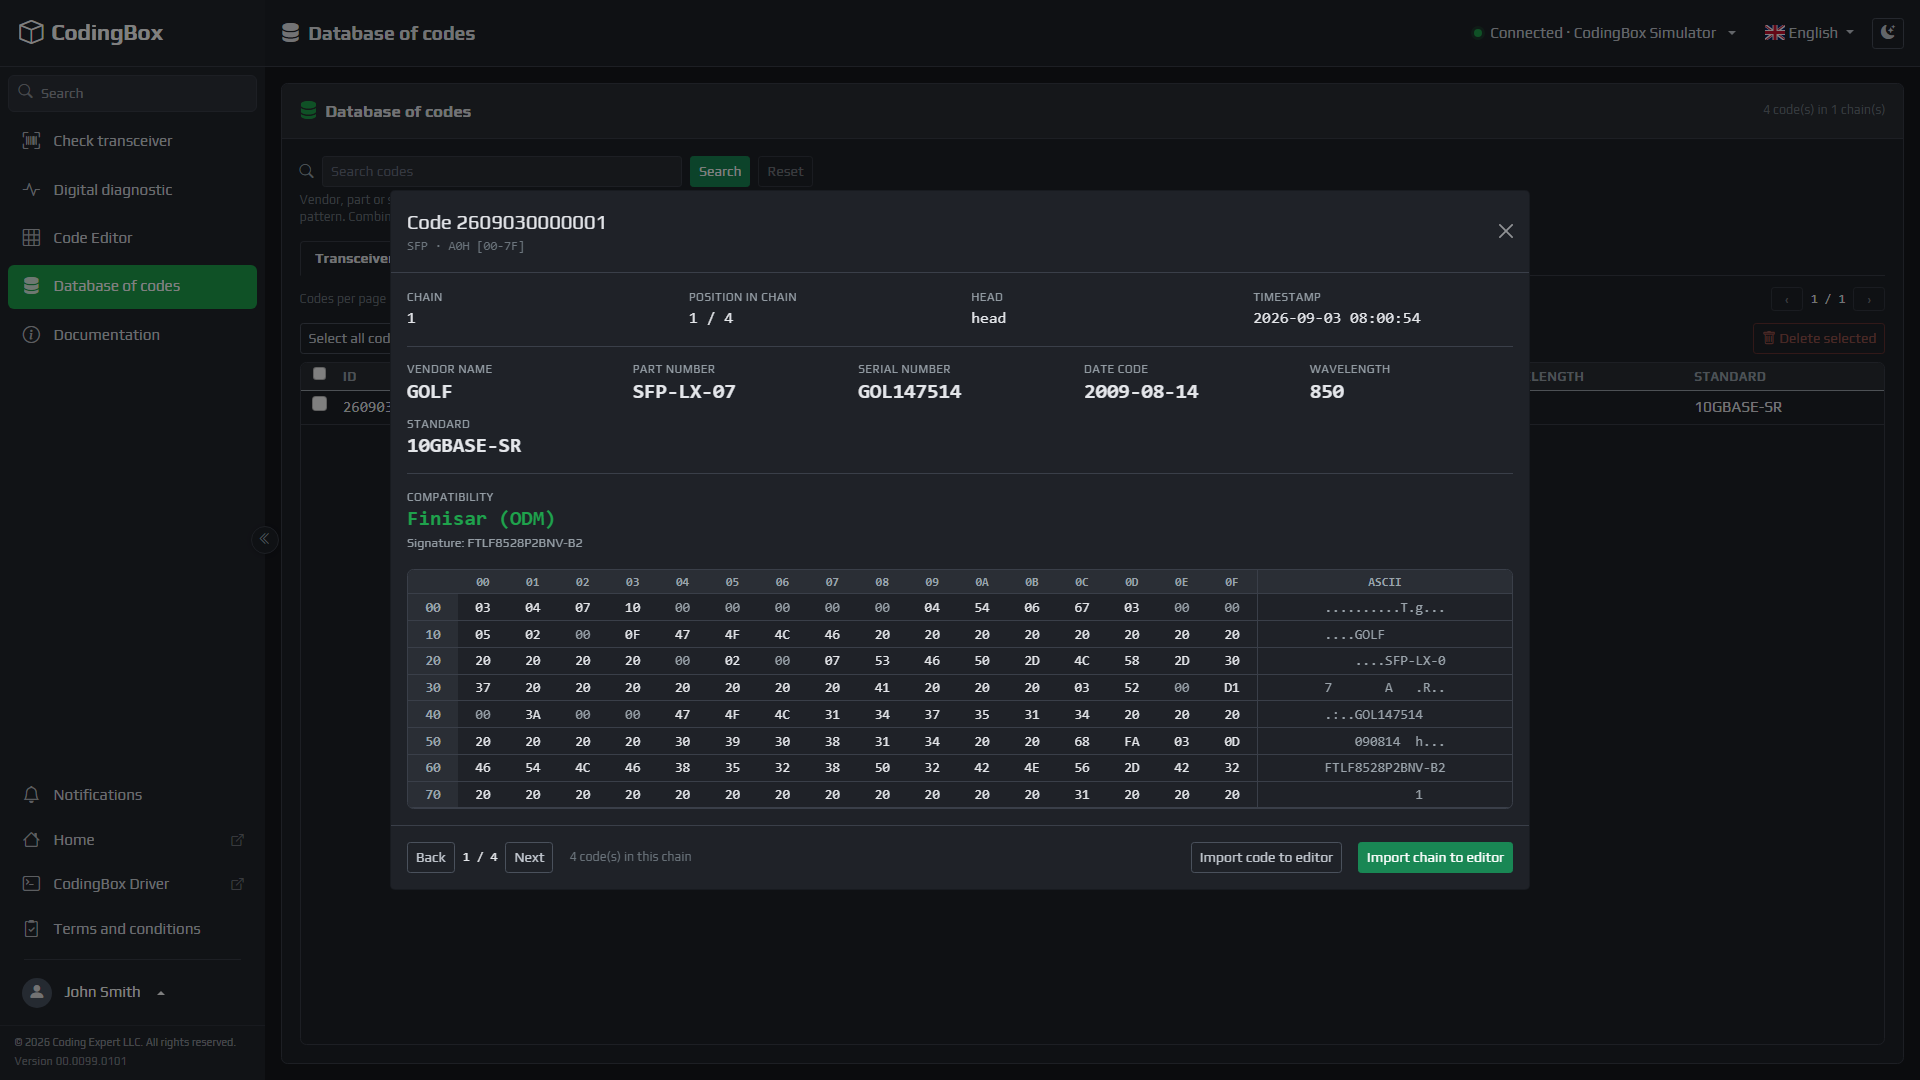The height and width of the screenshot is (1080, 1920).
Task: Click the date code 2009-08-14
Action: pyautogui.click(x=1141, y=392)
